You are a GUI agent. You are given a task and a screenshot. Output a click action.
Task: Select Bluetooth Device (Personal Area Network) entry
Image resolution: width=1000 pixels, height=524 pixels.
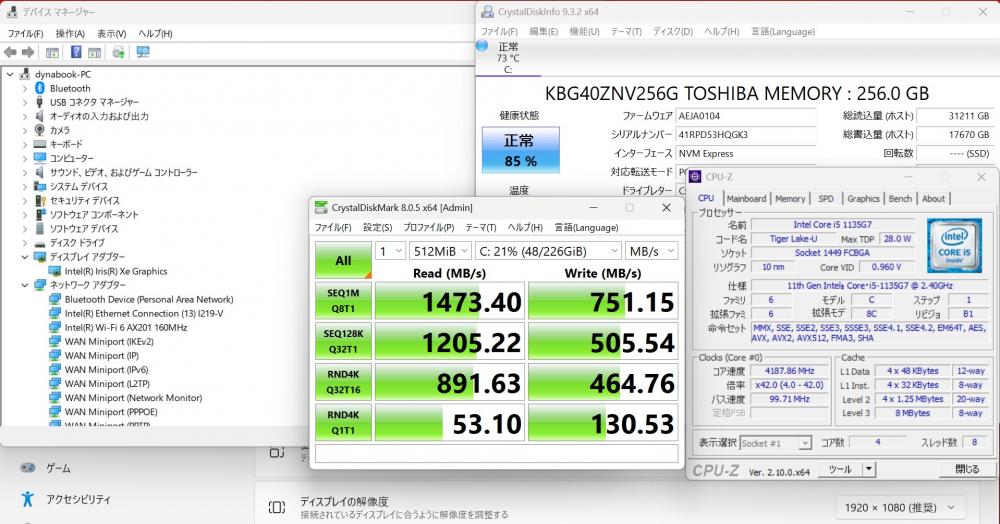click(x=149, y=299)
